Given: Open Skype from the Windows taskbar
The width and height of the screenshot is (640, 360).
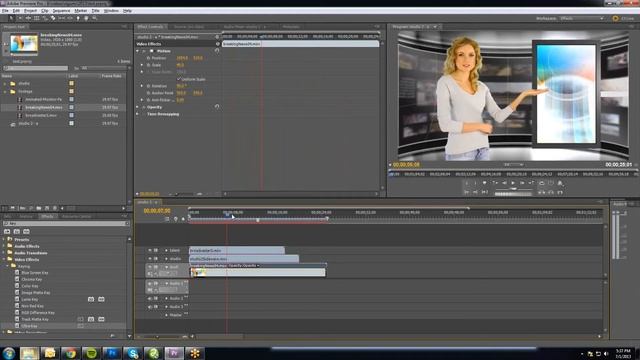Looking at the screenshot, I should click(x=133, y=353).
